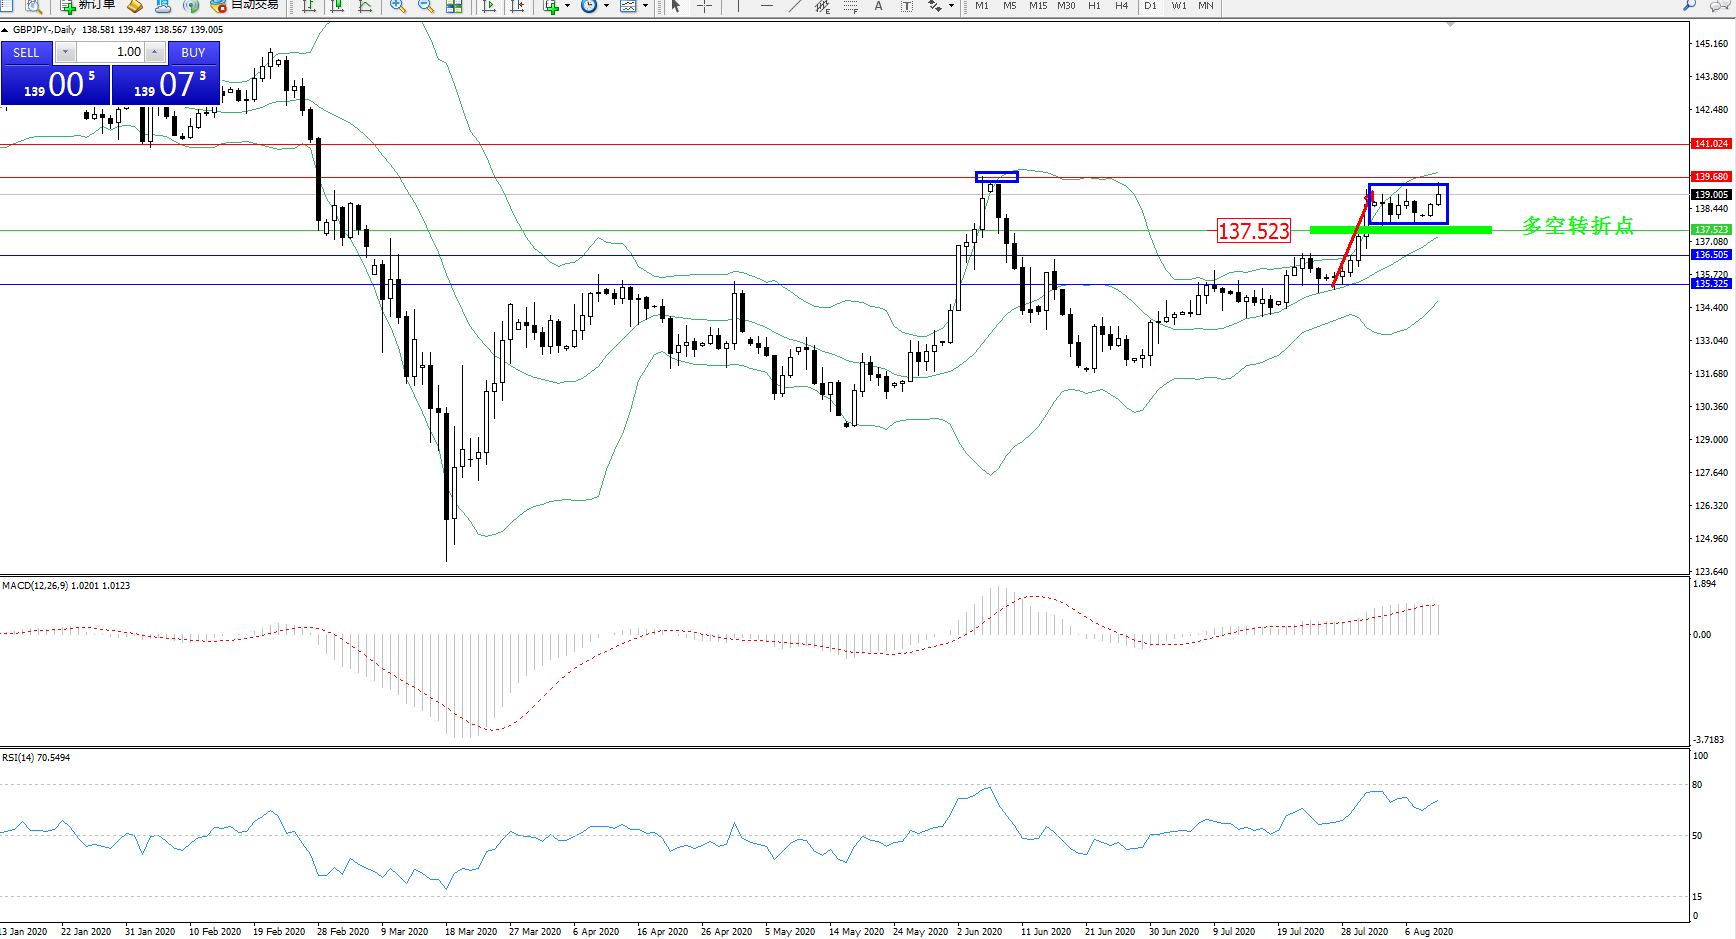Open the periodicity clock dropdown arrow

606,6
